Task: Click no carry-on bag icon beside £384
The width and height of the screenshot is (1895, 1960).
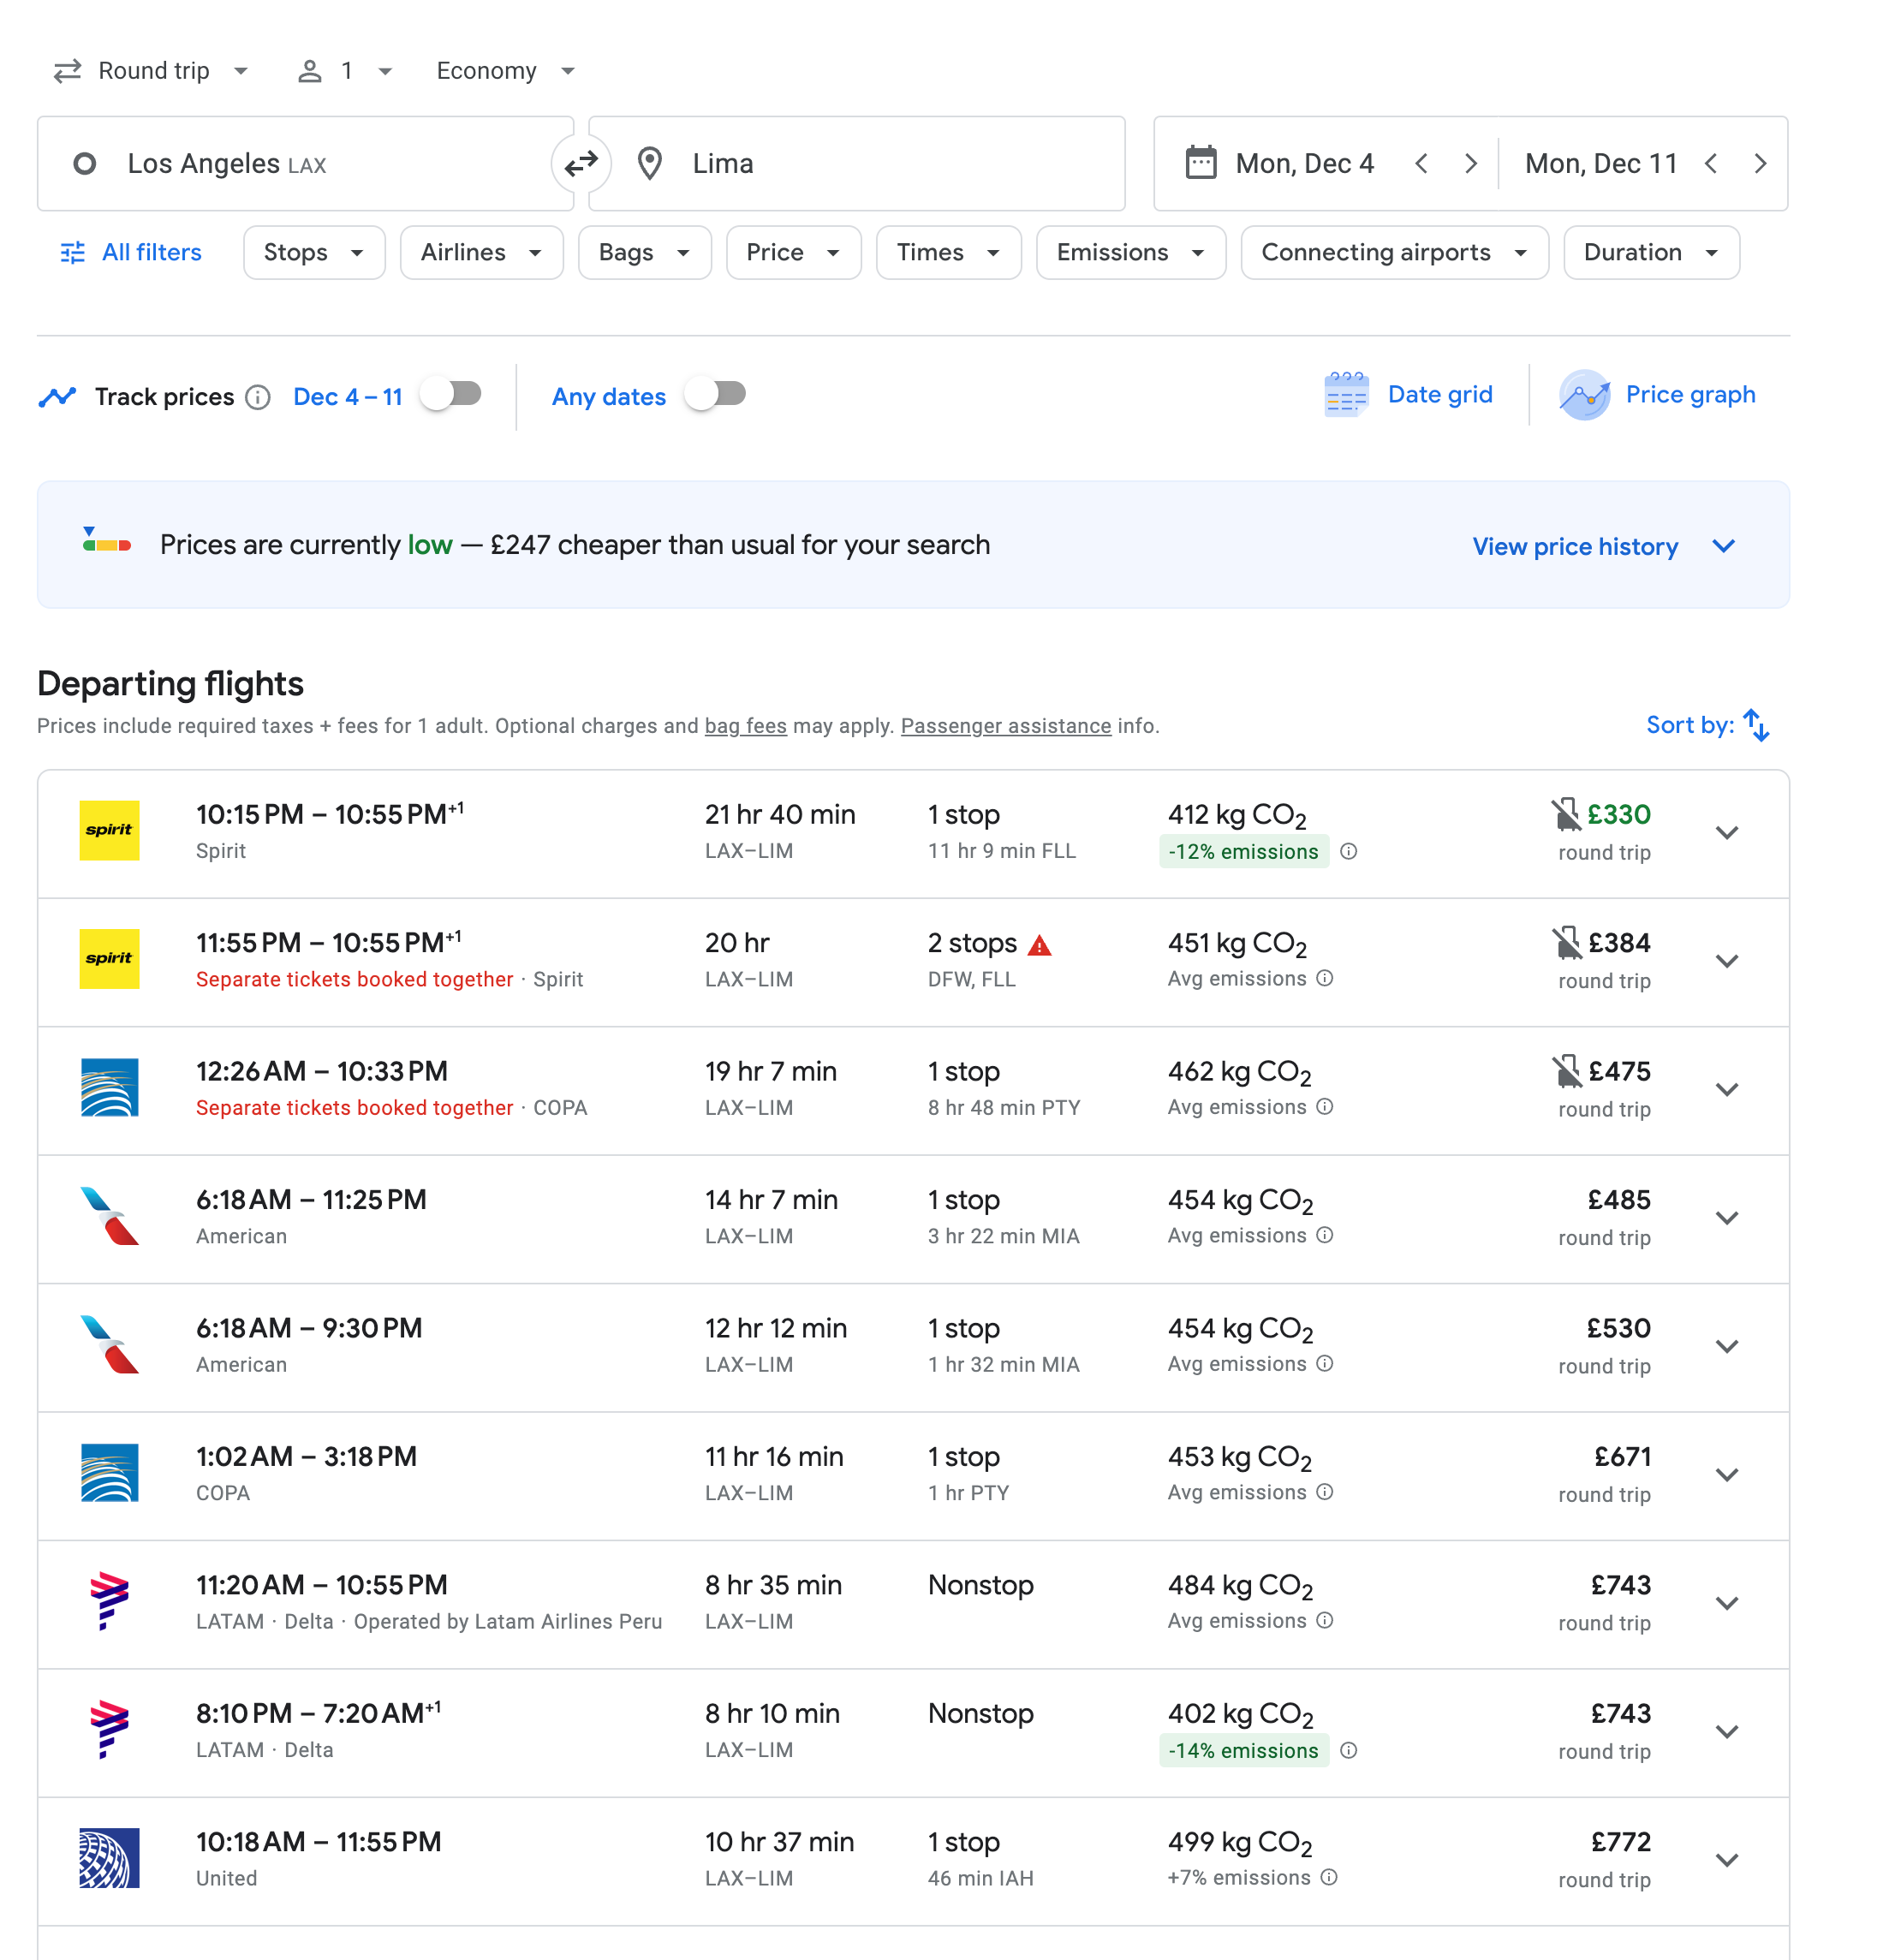Action: [x=1566, y=943]
